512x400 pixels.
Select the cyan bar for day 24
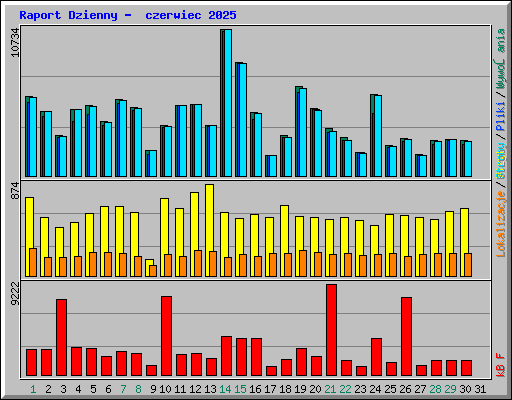[x=378, y=136]
